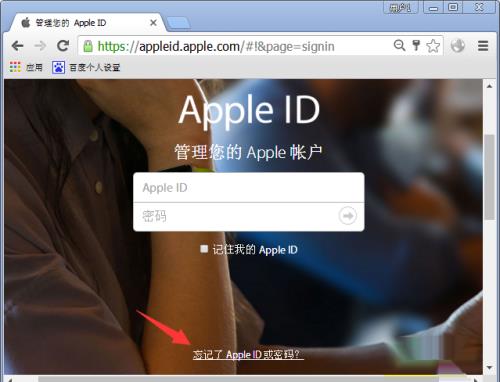Bookmark this page with the star icon

click(x=433, y=46)
